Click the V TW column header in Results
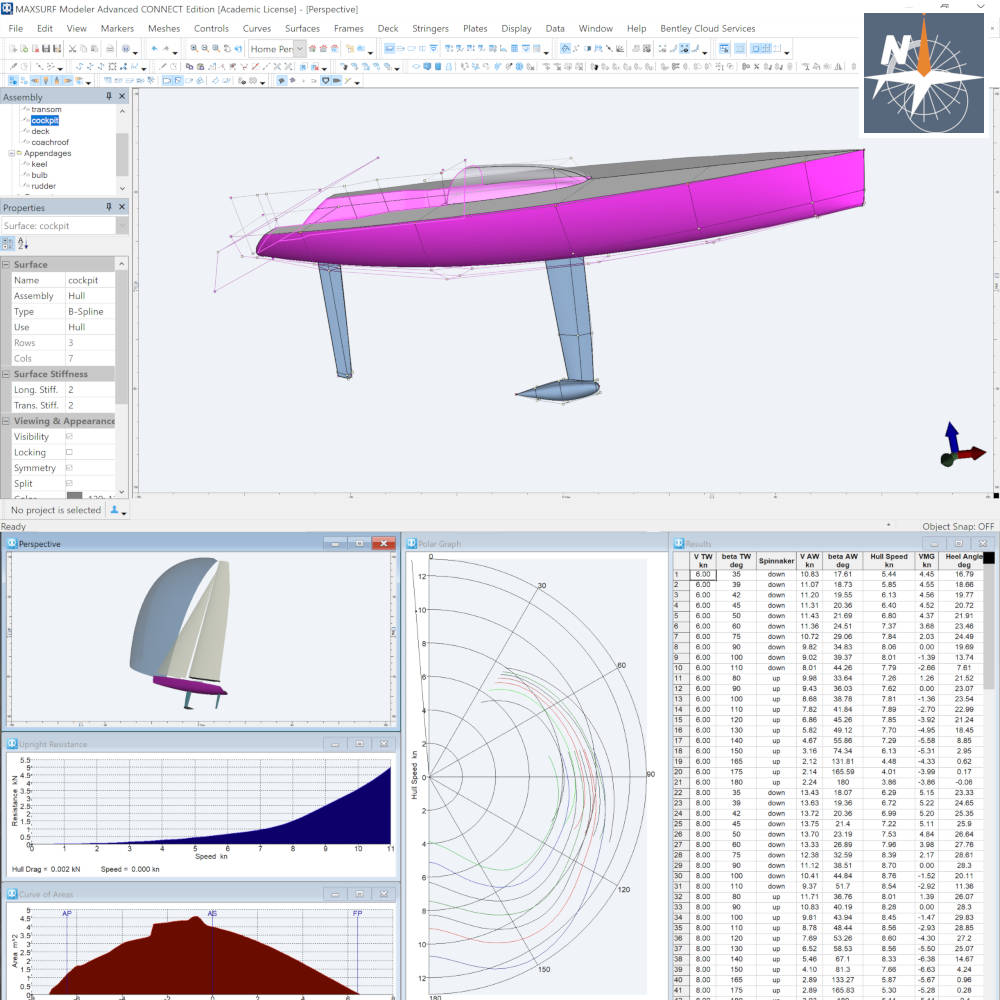 (704, 560)
